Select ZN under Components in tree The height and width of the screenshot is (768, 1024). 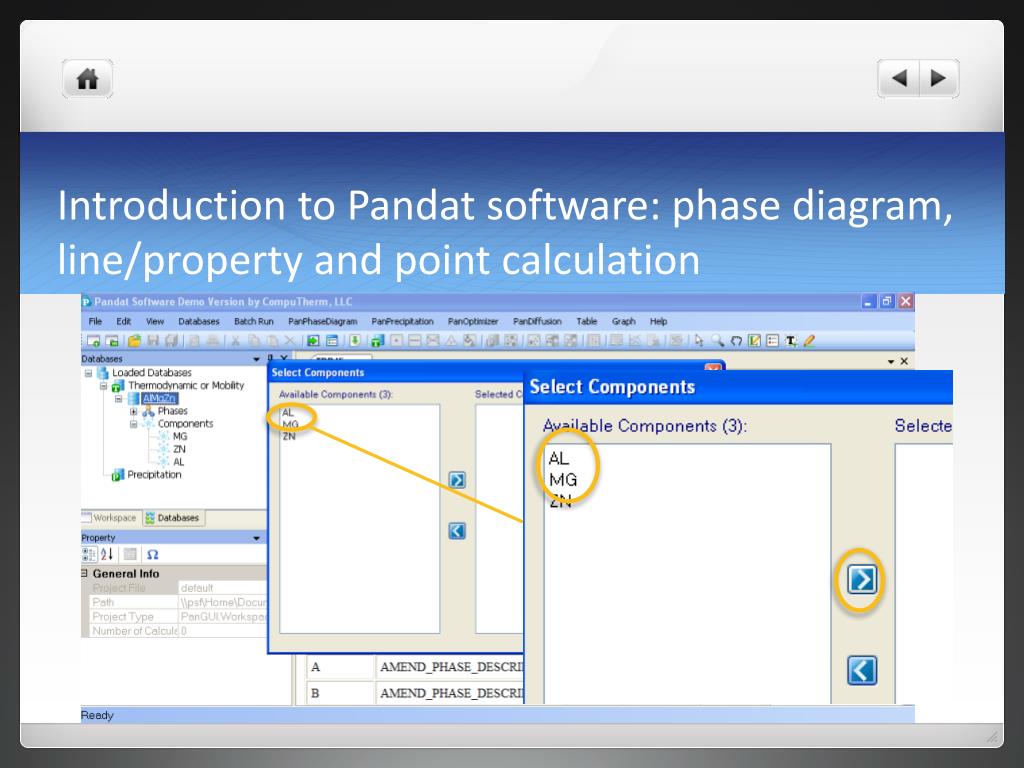pos(179,449)
